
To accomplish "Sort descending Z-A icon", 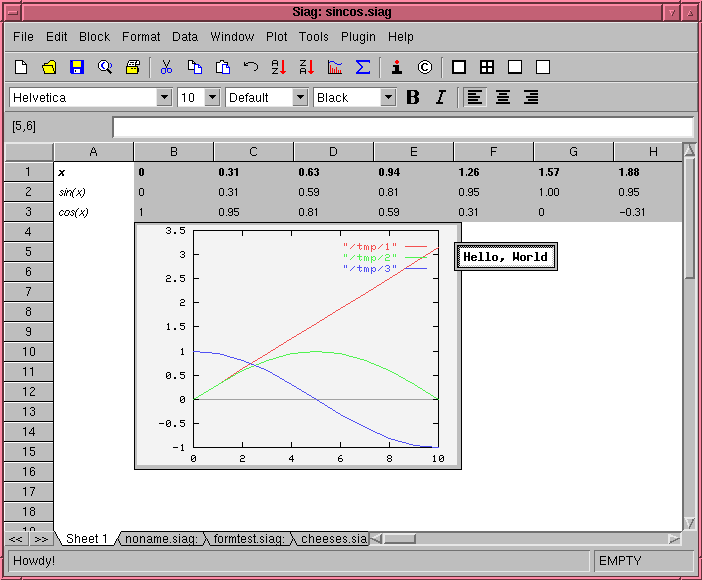I will (x=307, y=67).
